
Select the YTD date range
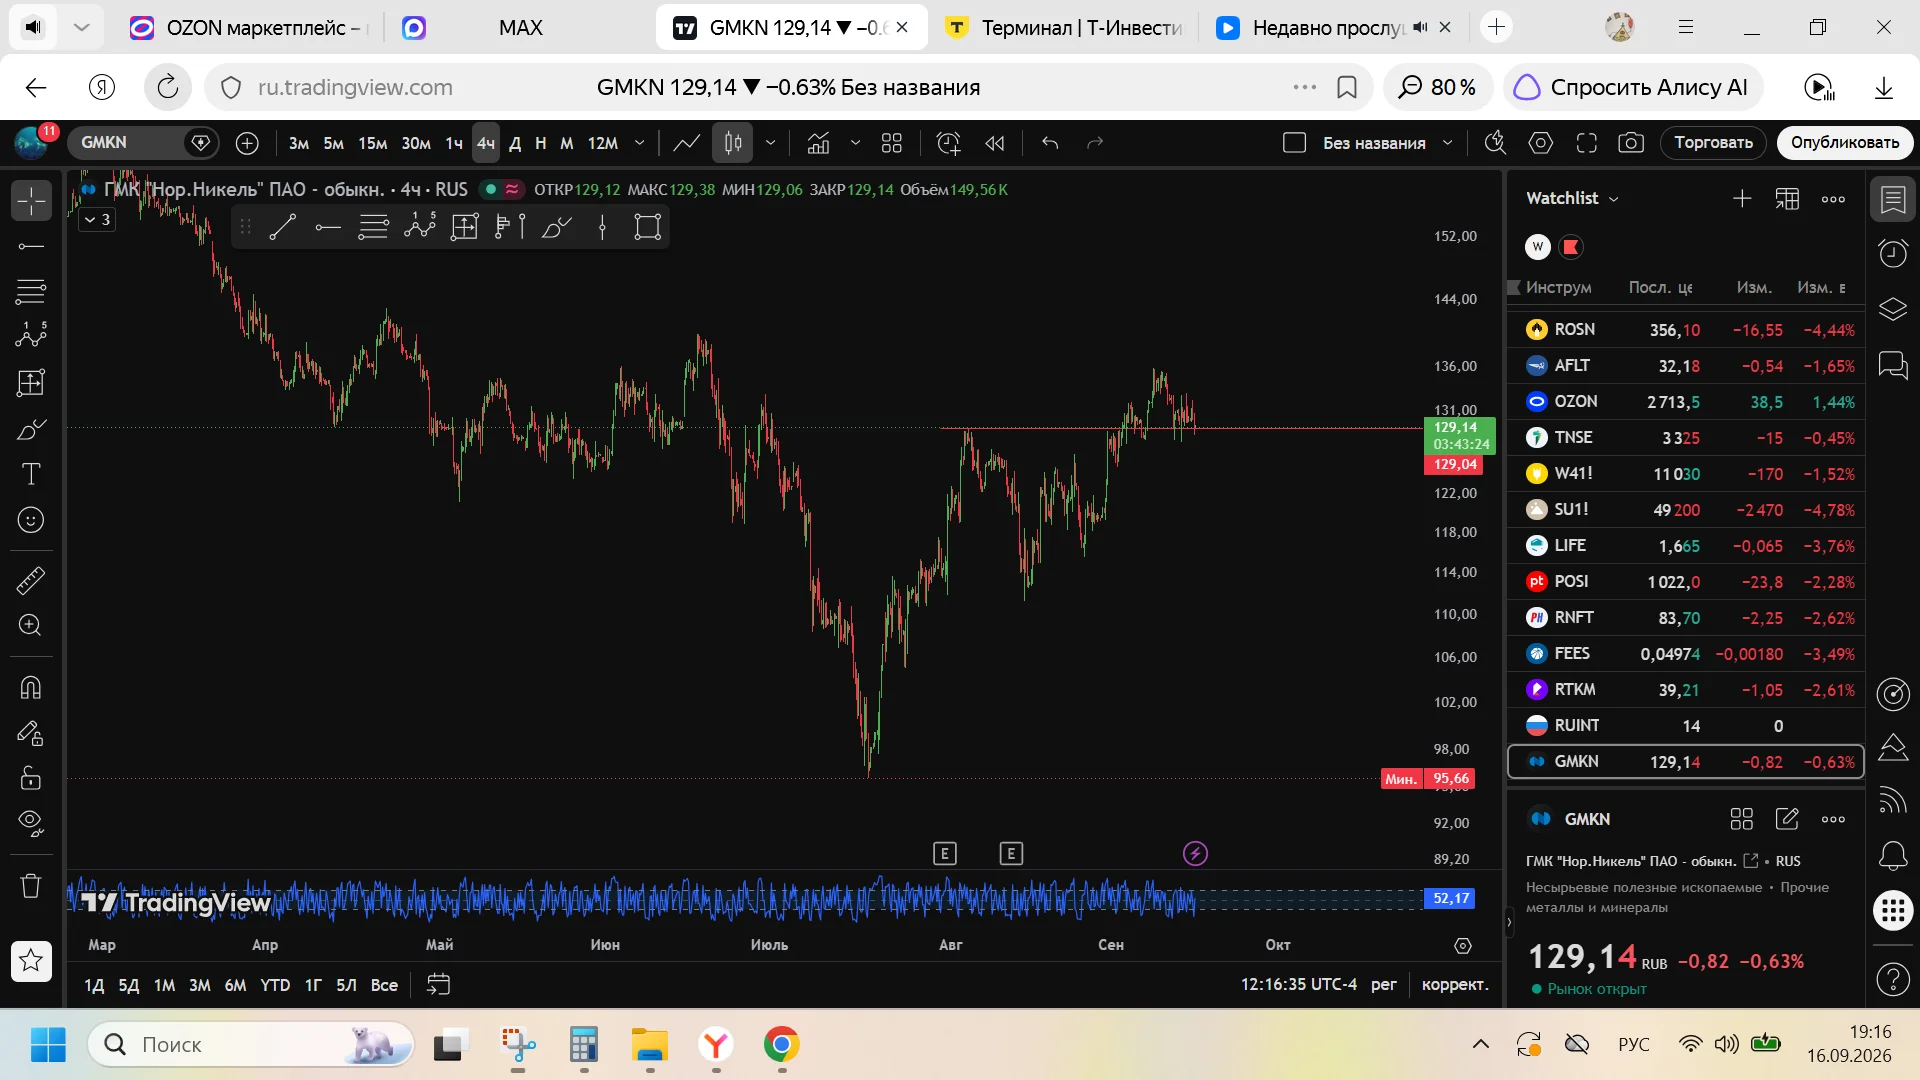[275, 985]
